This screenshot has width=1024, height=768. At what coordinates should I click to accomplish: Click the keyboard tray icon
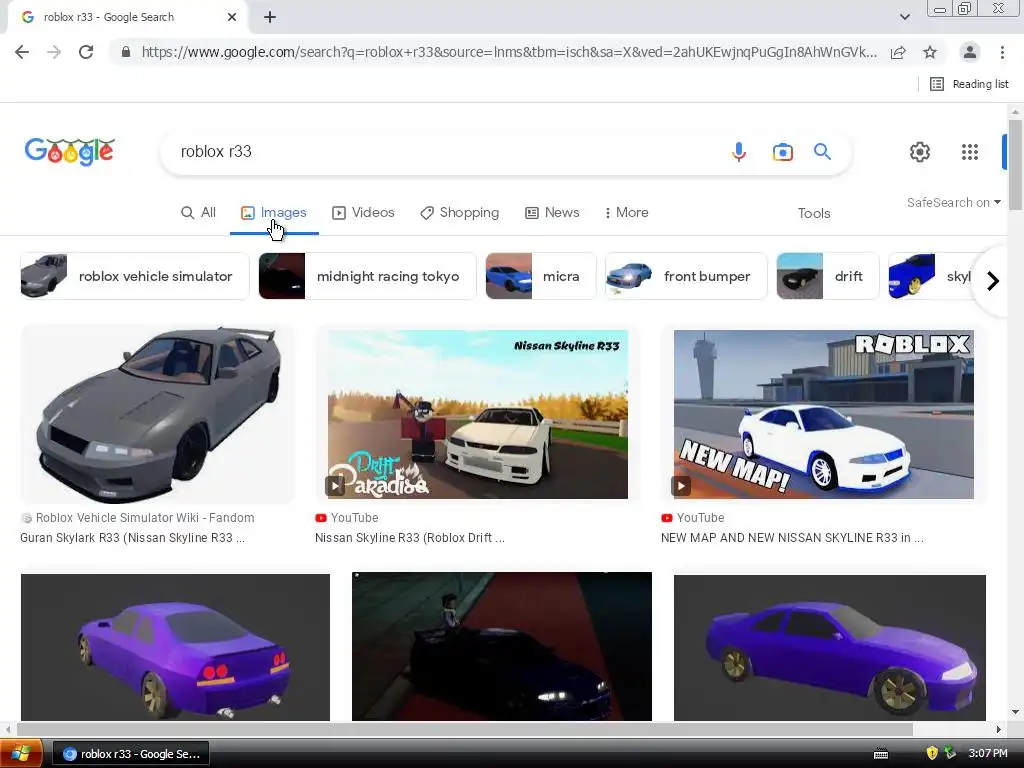click(x=881, y=754)
